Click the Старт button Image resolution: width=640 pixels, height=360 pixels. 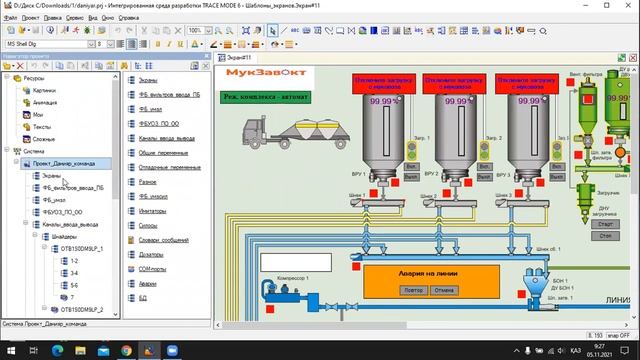coord(605,224)
